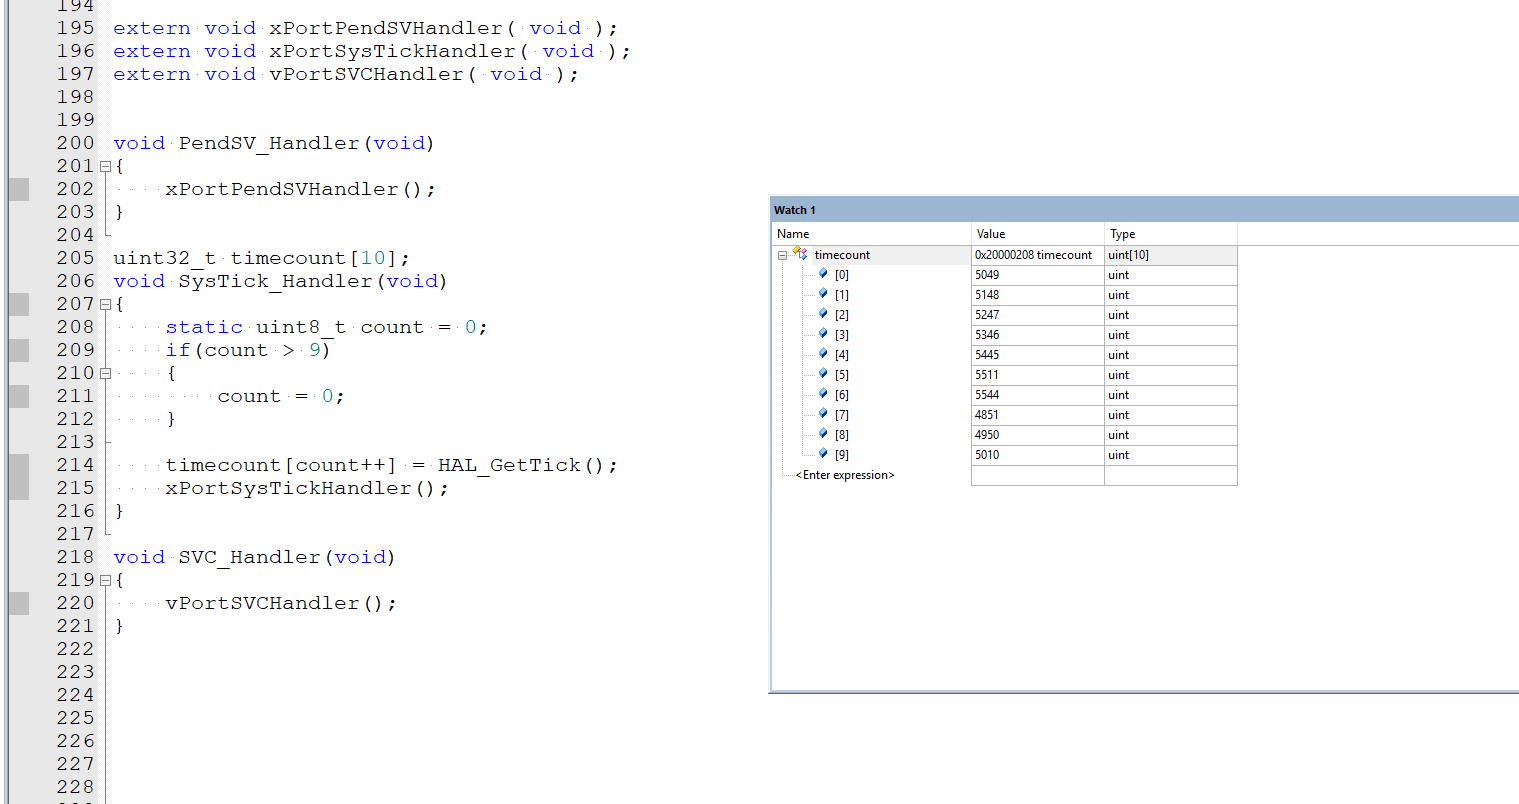
Task: Click the element icon of timecount [5]
Action: [x=823, y=374]
